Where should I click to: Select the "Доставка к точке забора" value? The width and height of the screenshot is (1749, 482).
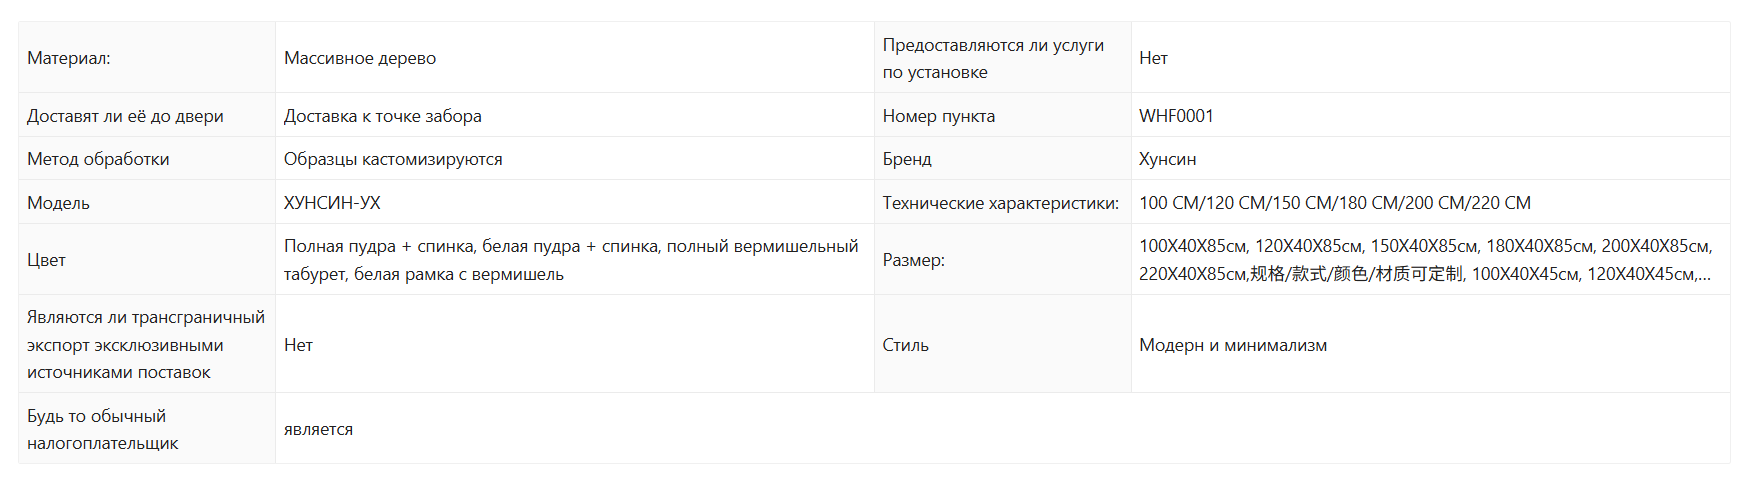382,116
